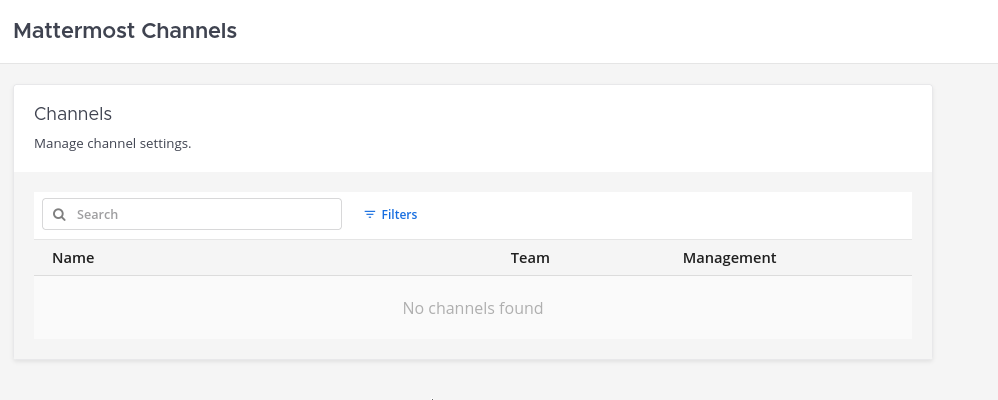The image size is (998, 400).
Task: Click the empty row left of 'No channels found'
Action: [200, 308]
